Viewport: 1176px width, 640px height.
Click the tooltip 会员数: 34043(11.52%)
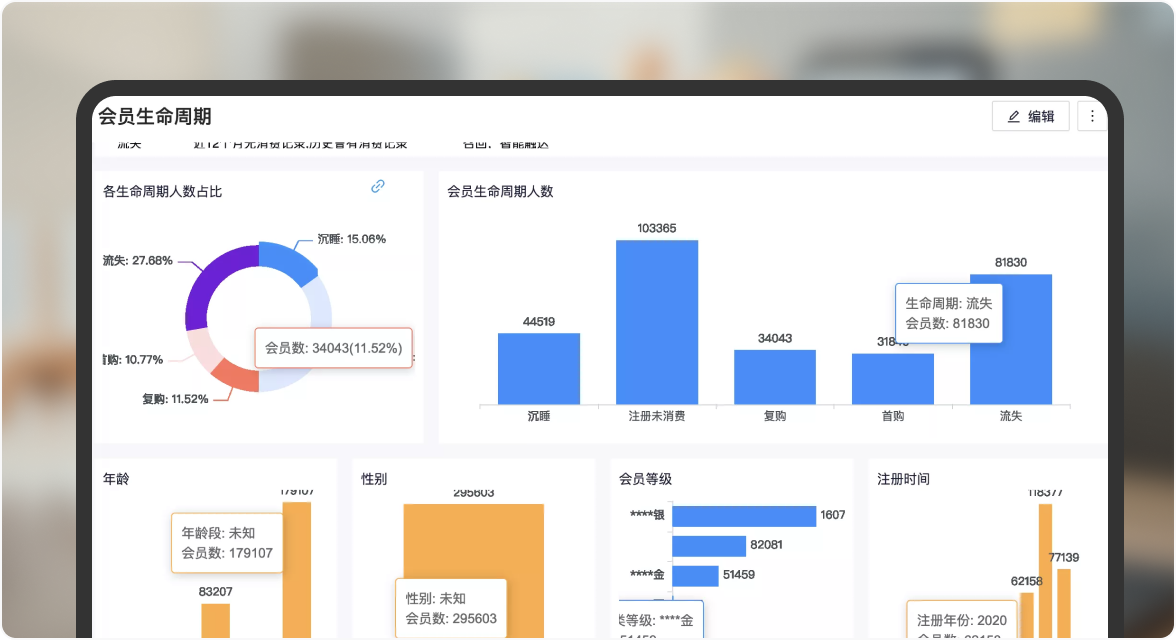tap(333, 347)
